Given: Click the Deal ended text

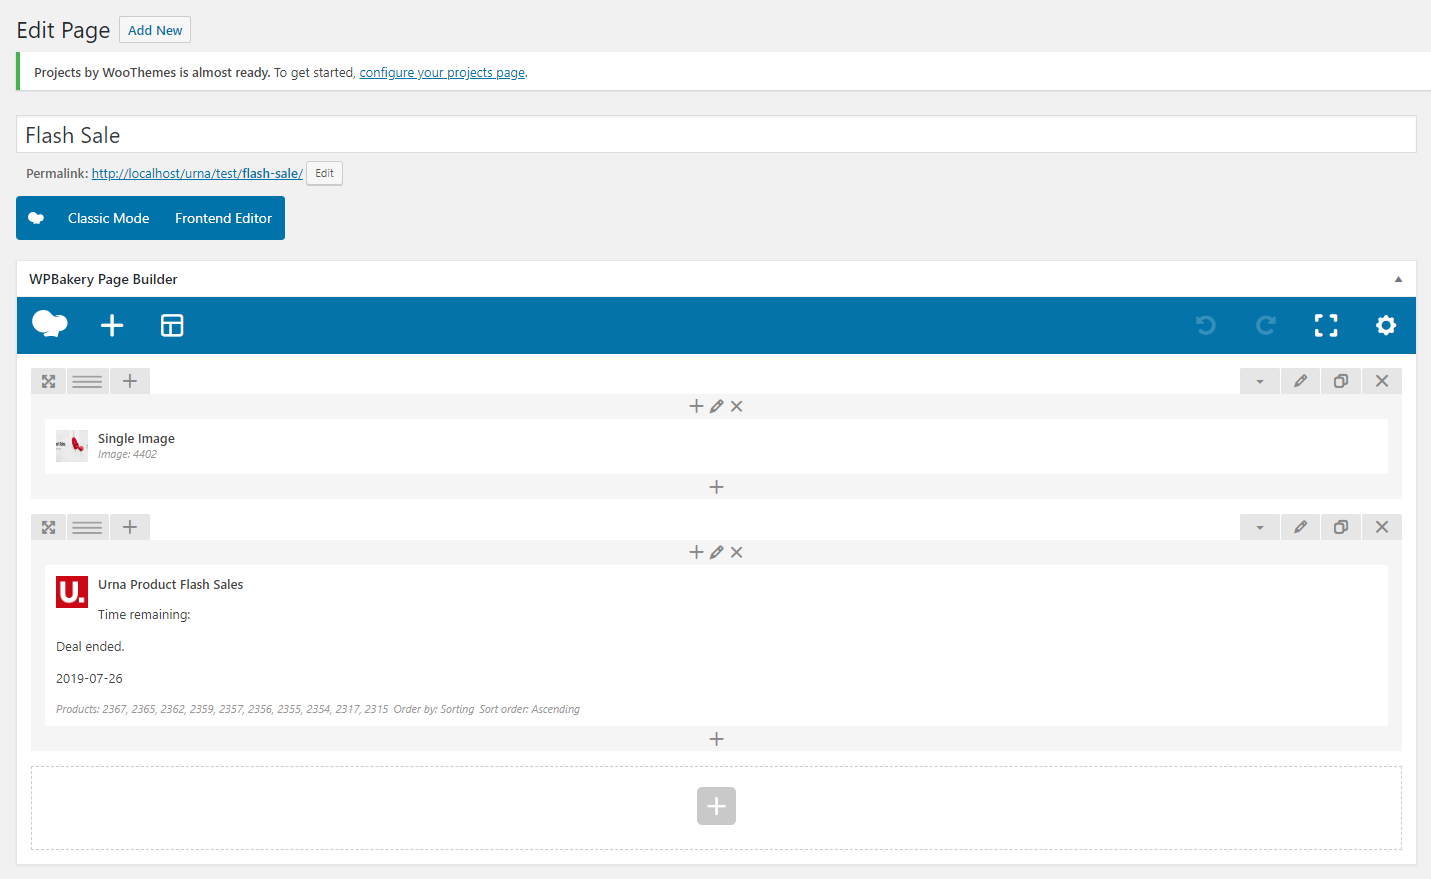Looking at the screenshot, I should point(90,646).
